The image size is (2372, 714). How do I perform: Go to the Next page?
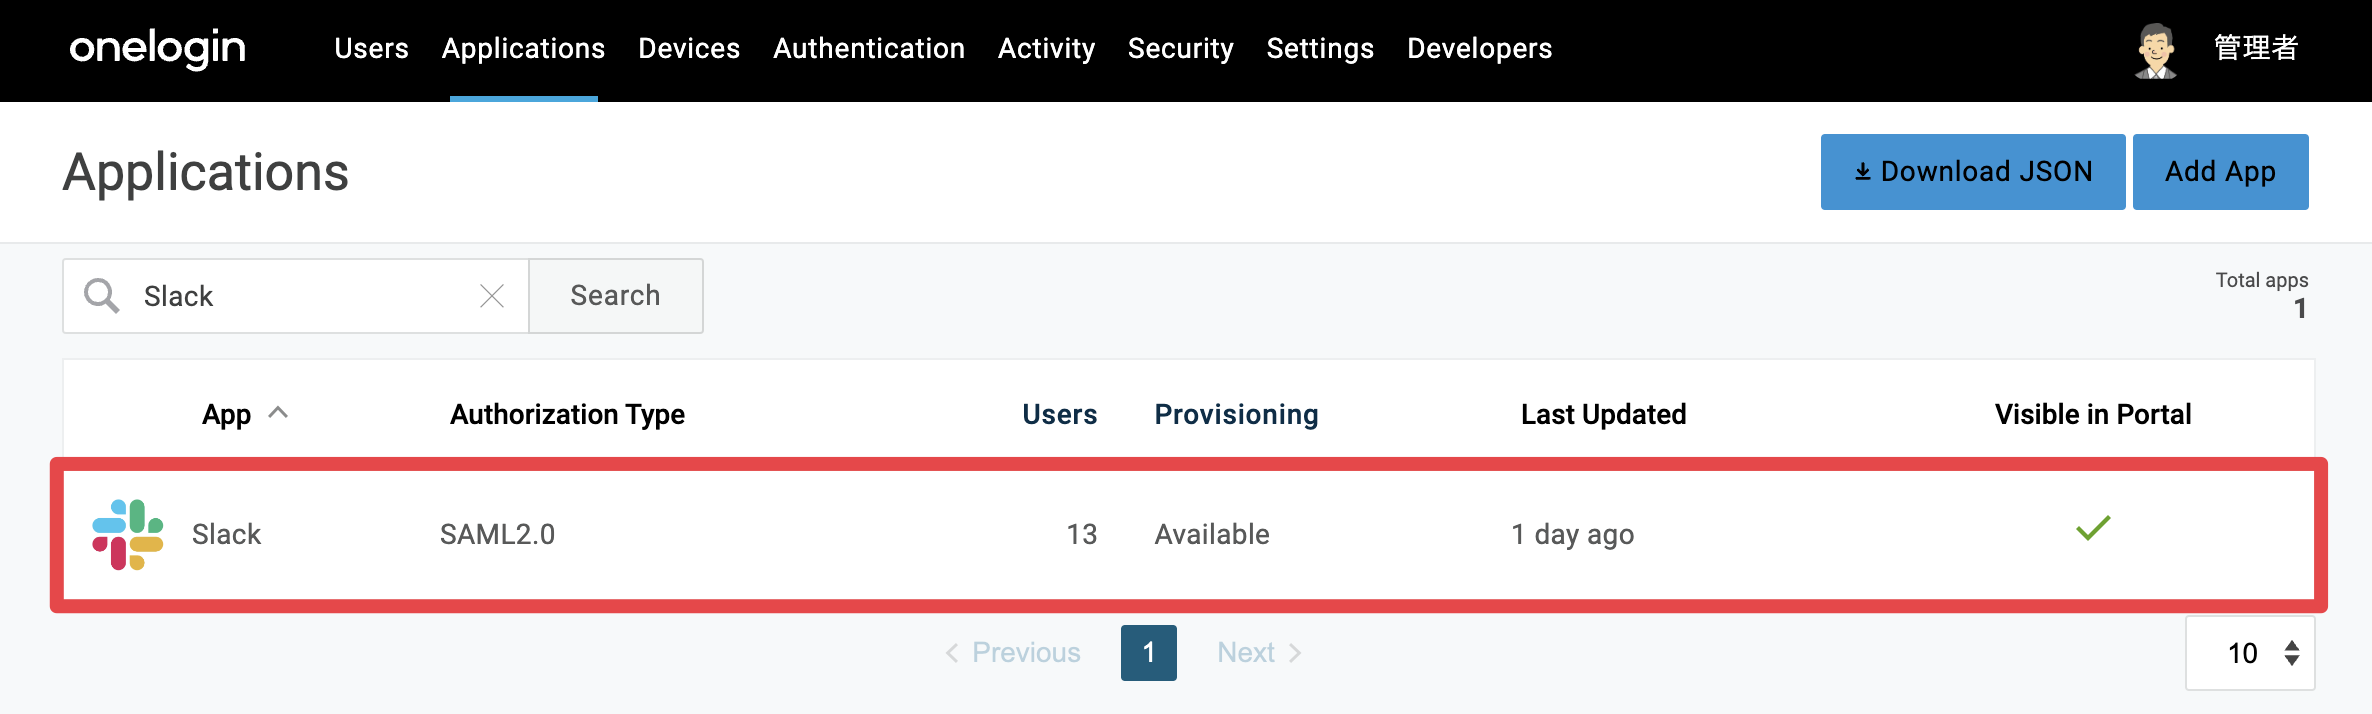coord(1259,653)
